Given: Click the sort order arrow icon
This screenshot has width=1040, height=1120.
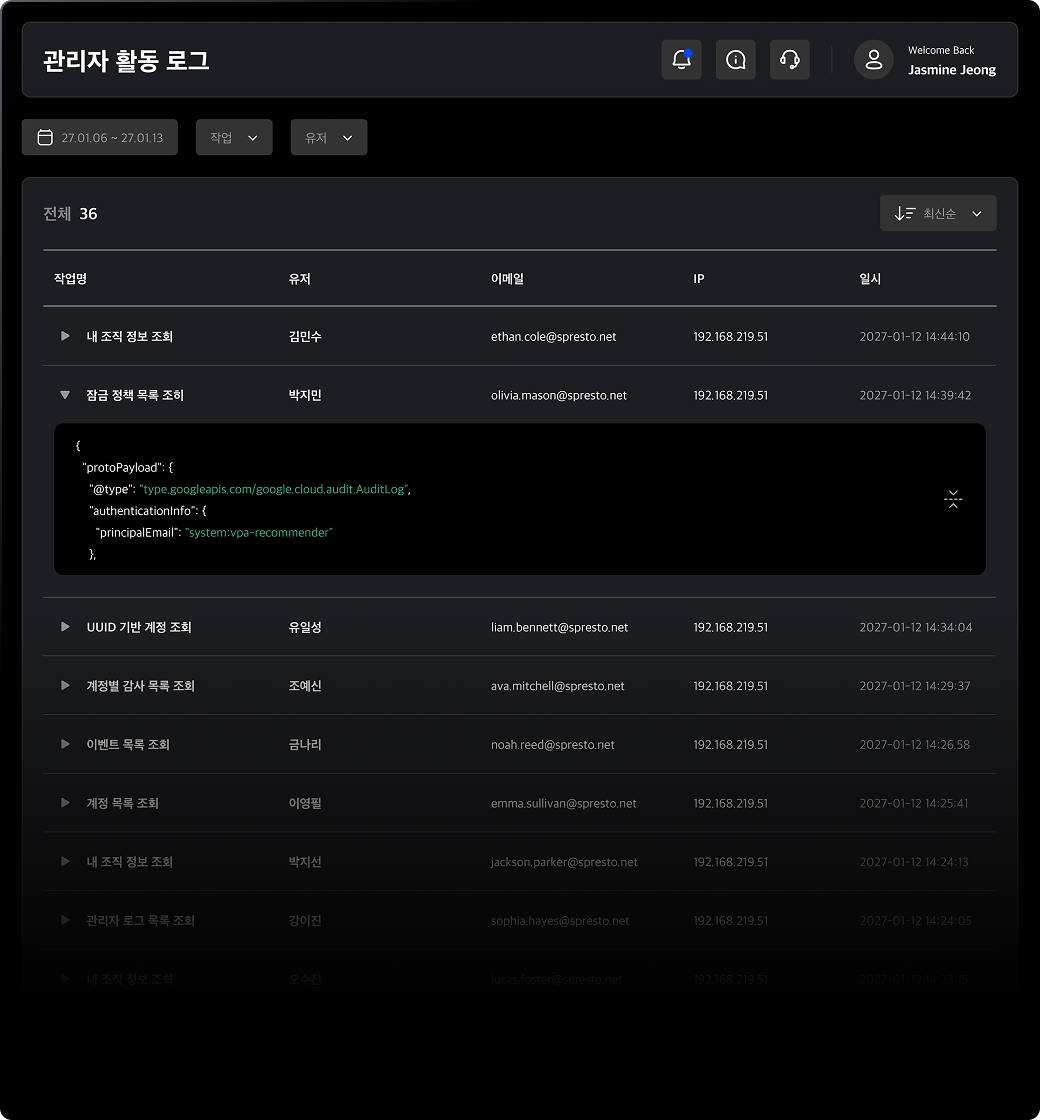Looking at the screenshot, I should [x=904, y=213].
